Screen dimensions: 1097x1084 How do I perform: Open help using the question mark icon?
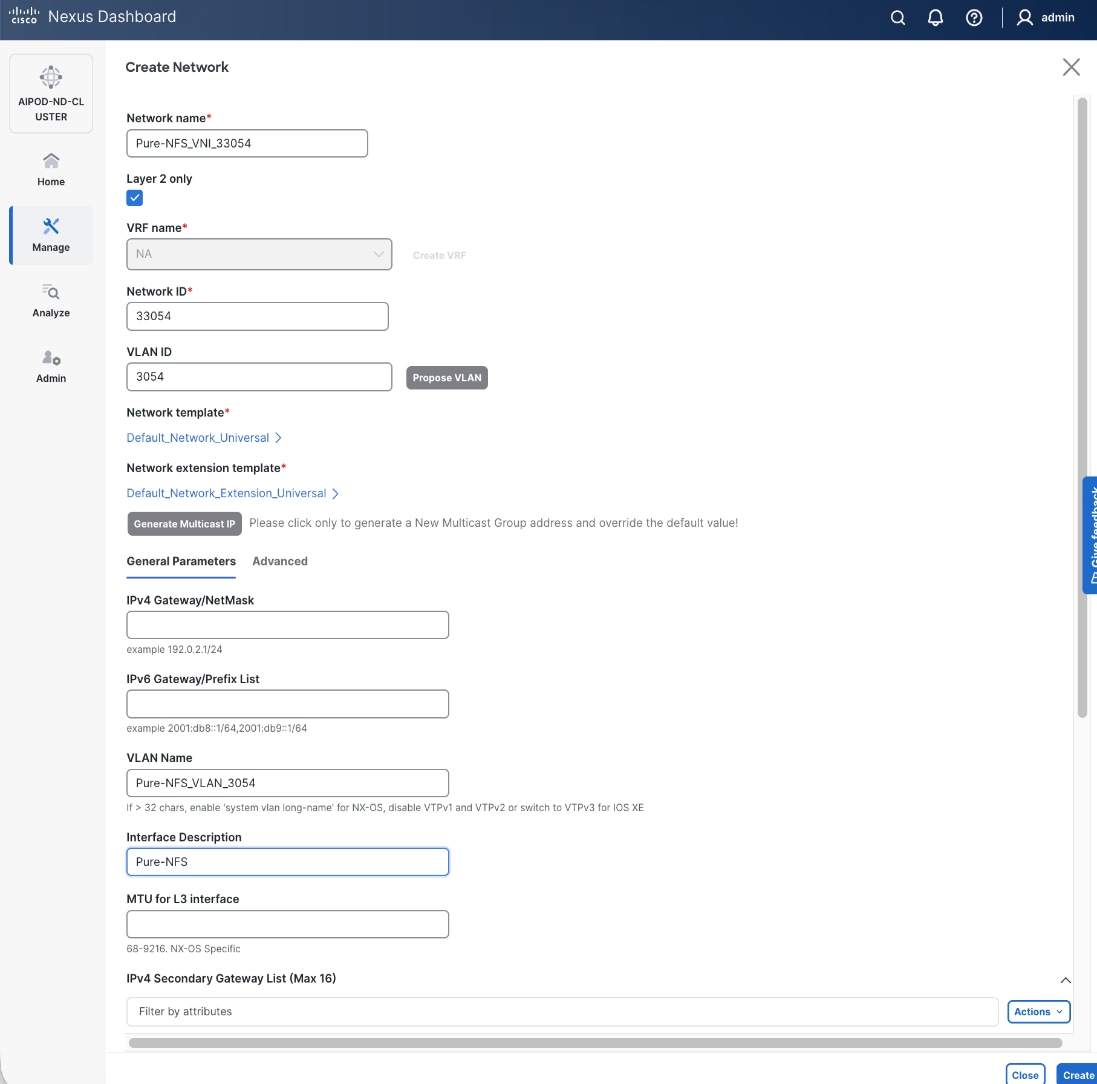coord(973,17)
